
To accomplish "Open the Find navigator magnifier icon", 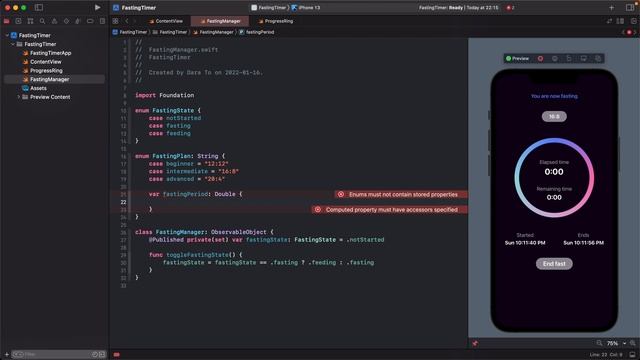I will tap(42, 21).
